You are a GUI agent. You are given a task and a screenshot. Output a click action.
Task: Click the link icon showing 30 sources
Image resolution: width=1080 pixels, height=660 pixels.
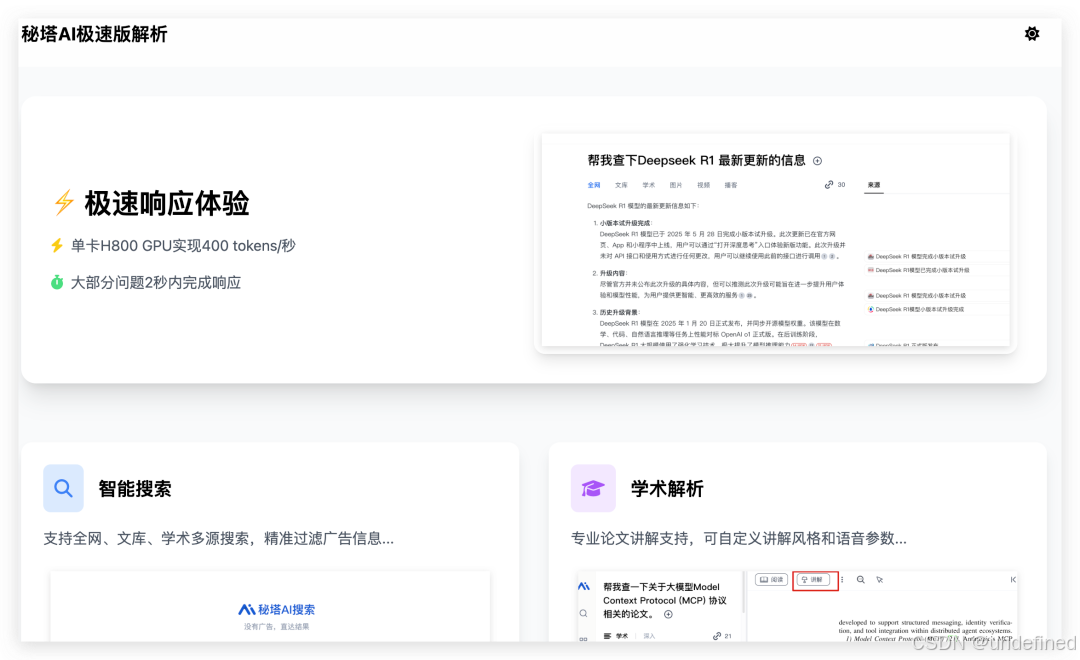(x=828, y=185)
